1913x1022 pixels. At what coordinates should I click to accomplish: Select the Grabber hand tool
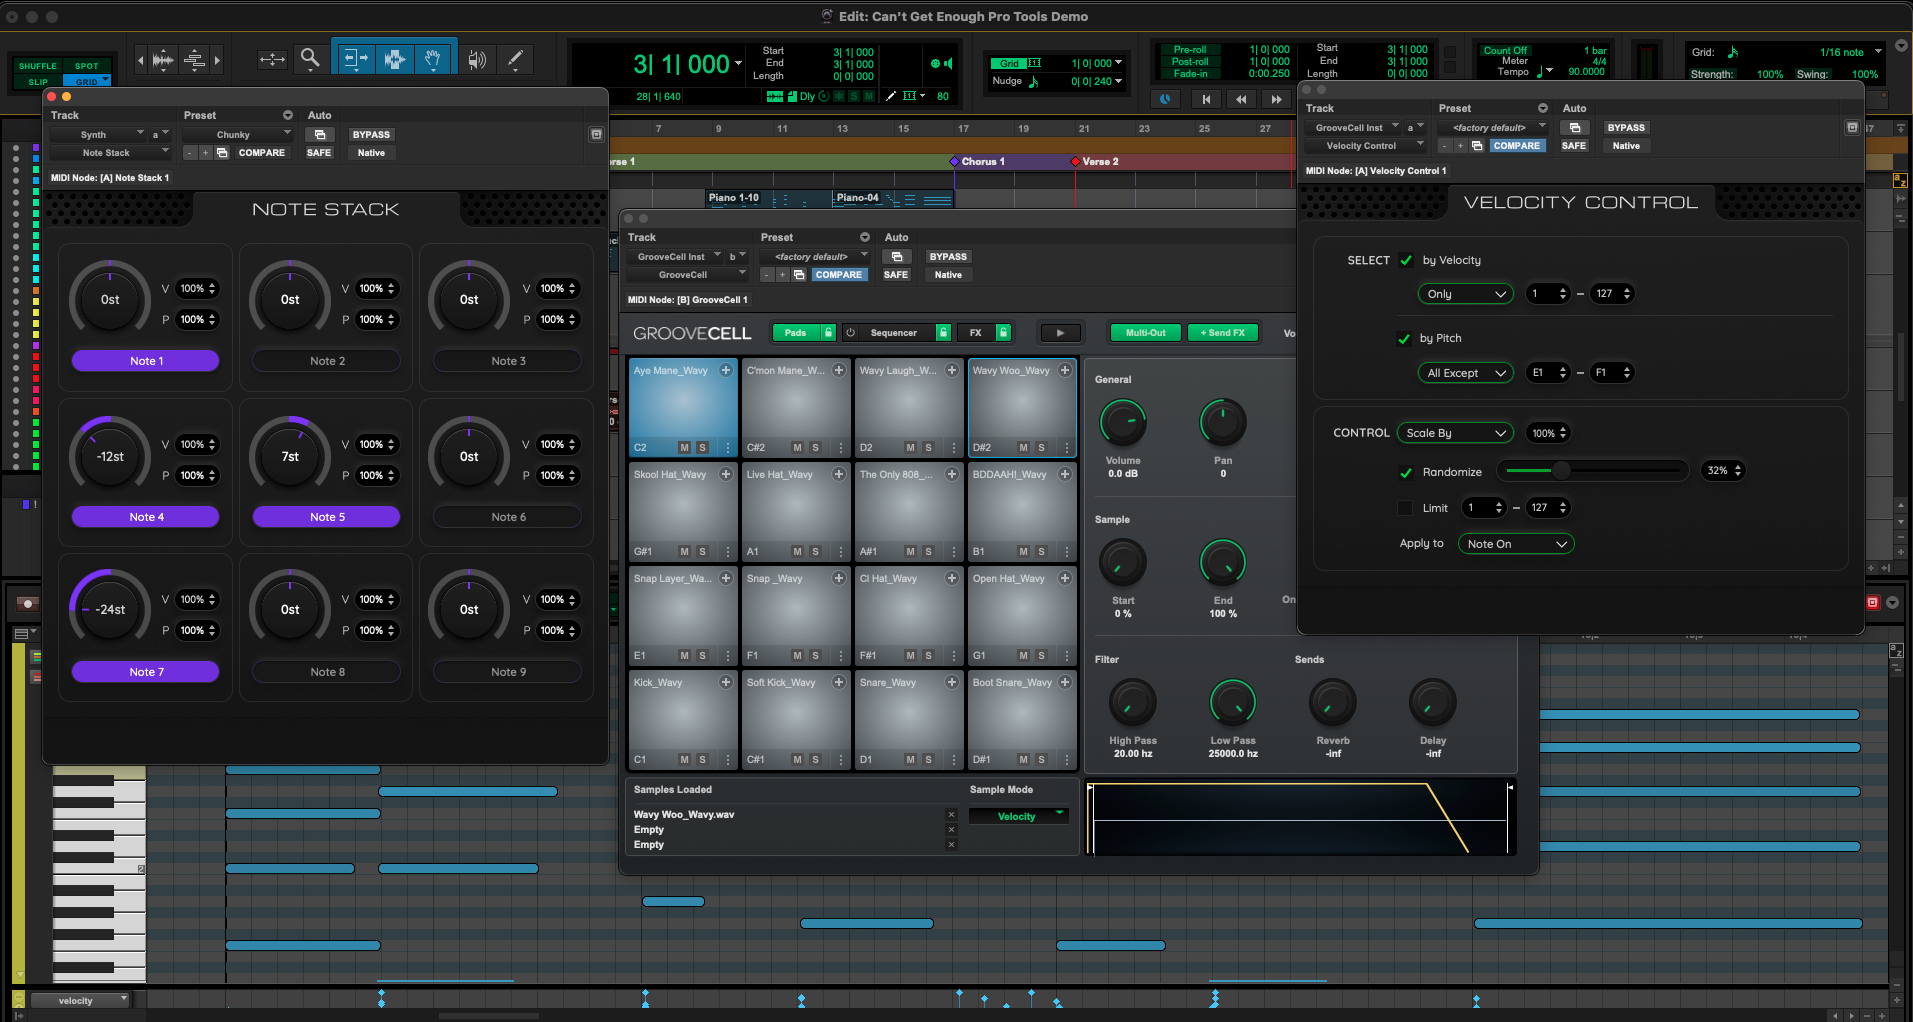click(x=433, y=59)
